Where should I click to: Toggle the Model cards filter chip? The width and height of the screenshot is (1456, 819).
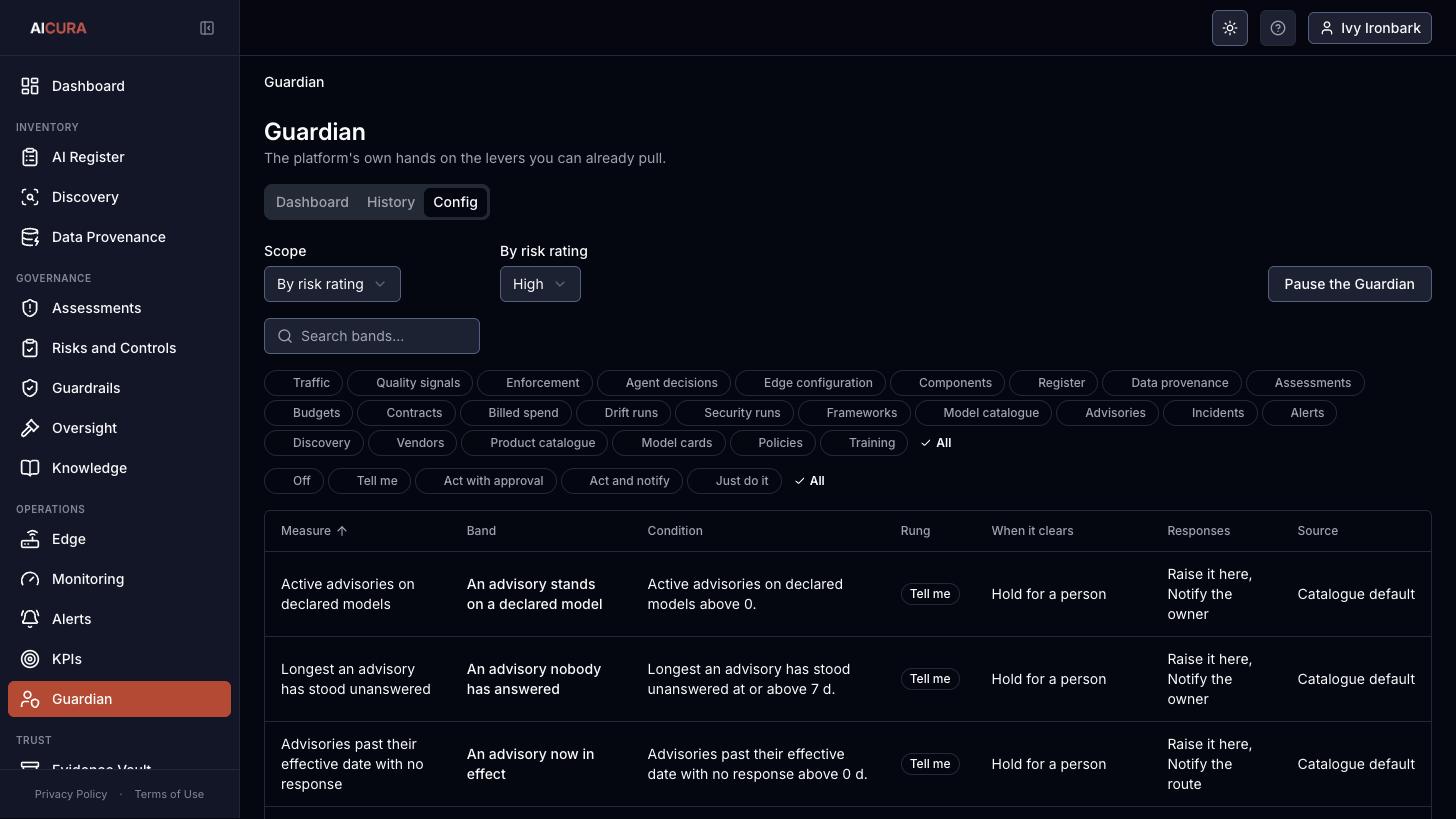pos(668,443)
